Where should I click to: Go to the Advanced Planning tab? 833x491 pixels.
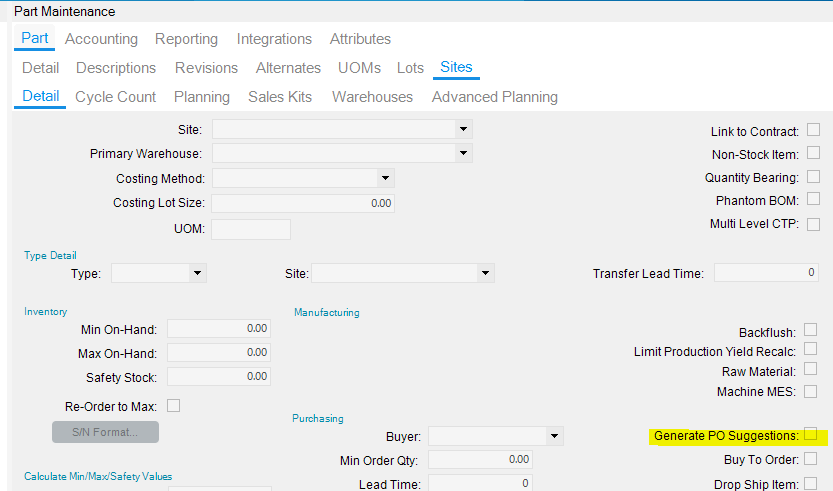tap(494, 97)
